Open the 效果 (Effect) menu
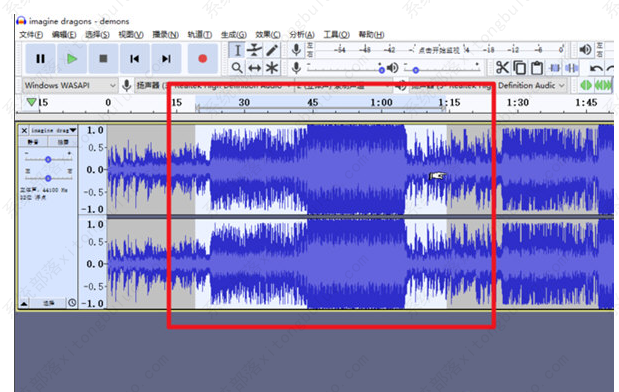The height and width of the screenshot is (392, 619). coord(268,35)
